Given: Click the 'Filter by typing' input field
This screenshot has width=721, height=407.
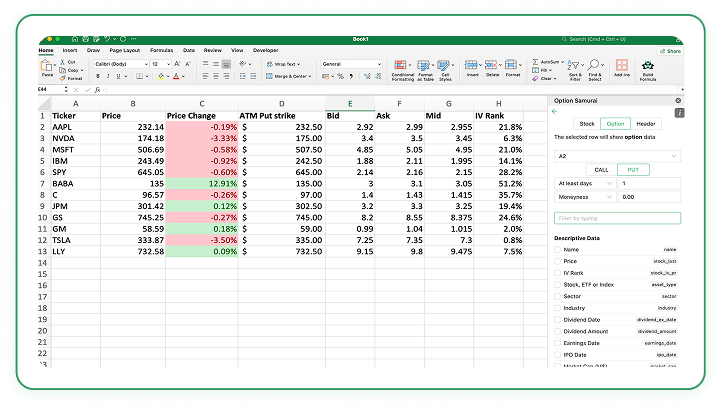Looking at the screenshot, I should coord(616,217).
